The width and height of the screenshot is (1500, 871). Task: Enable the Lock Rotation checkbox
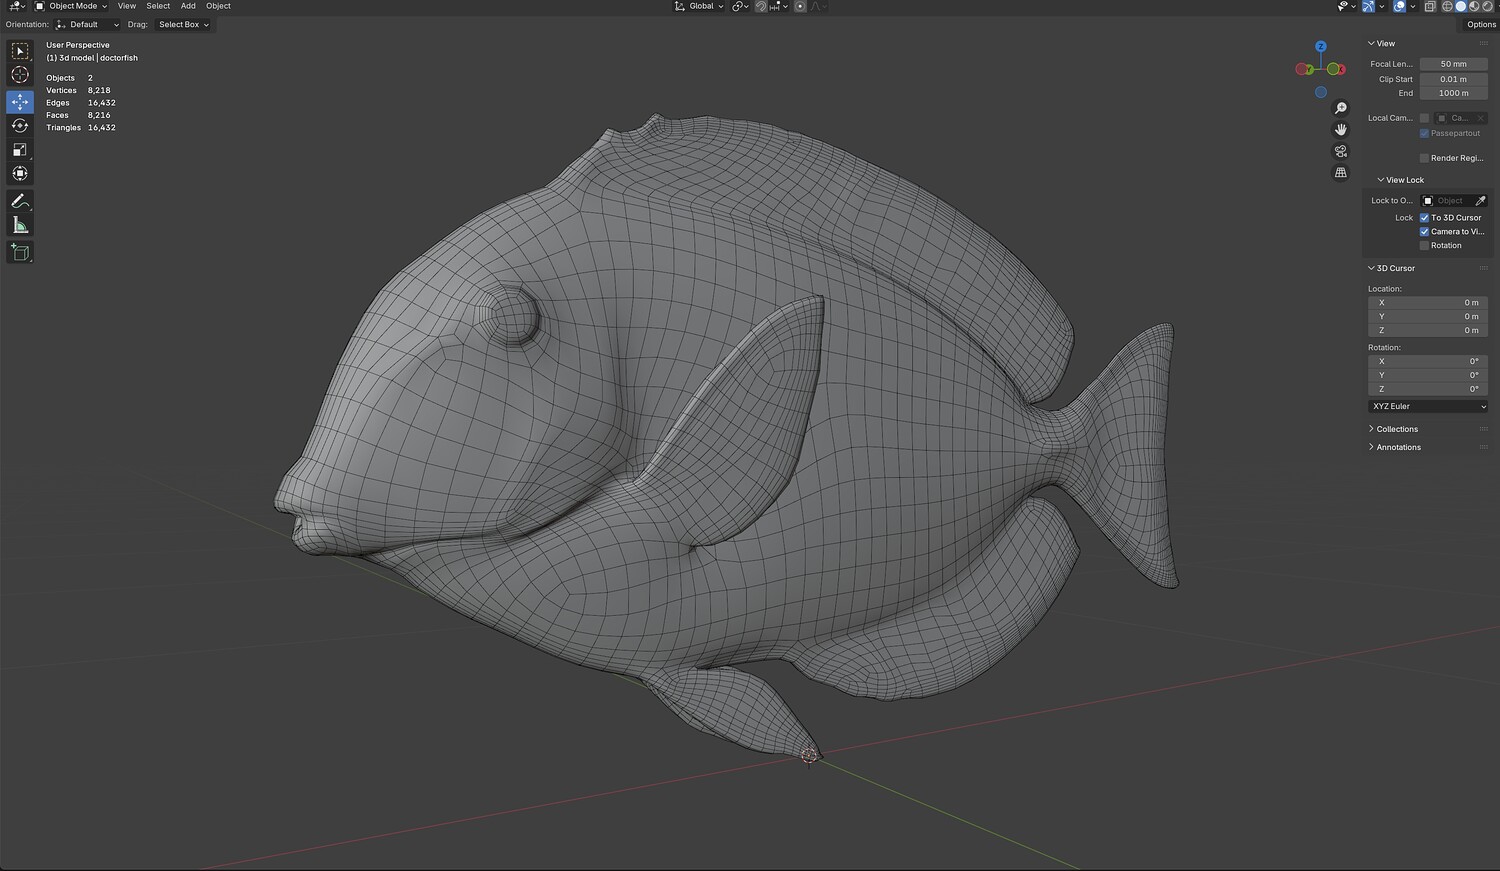click(1424, 246)
